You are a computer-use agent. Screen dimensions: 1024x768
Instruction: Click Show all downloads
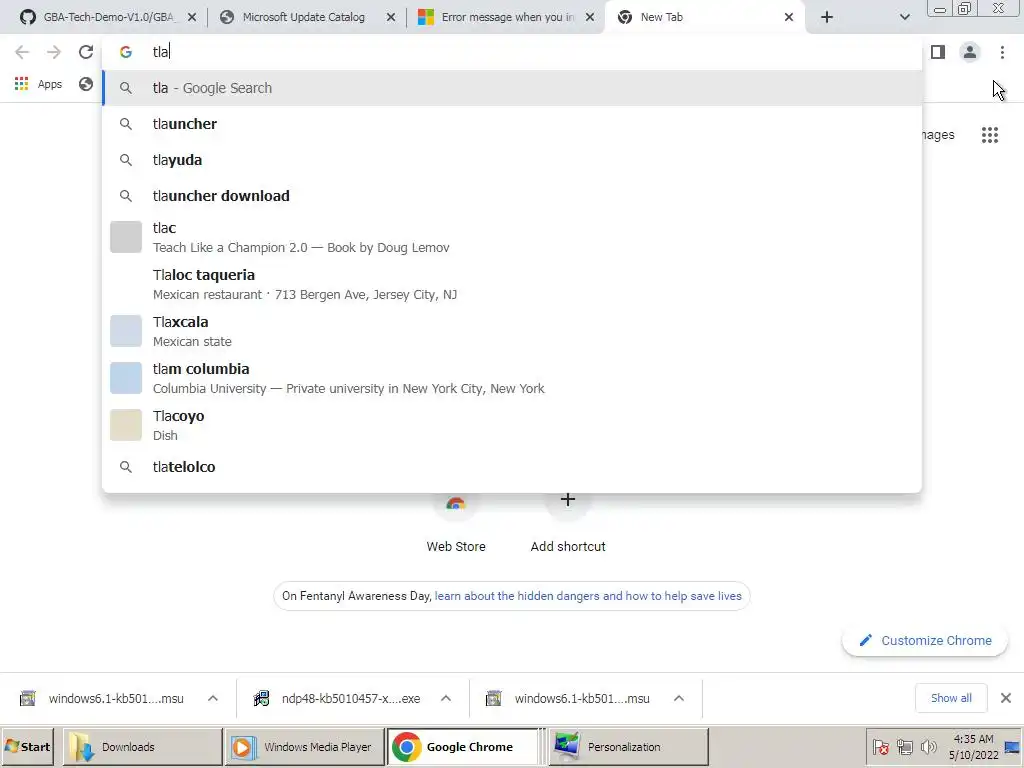(x=951, y=698)
